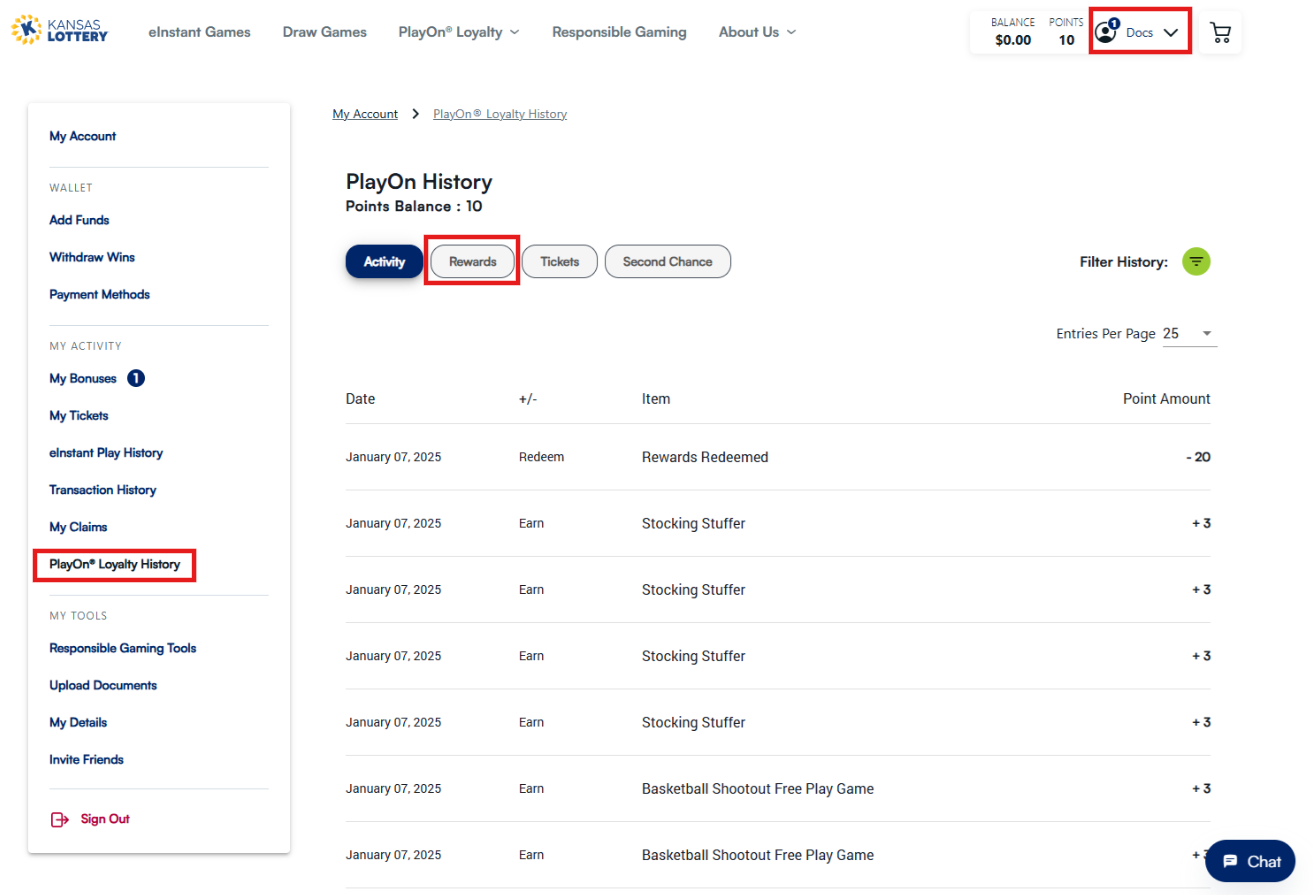
Task: Click the PlayOn Loyalty History breadcrumb
Action: coord(500,114)
